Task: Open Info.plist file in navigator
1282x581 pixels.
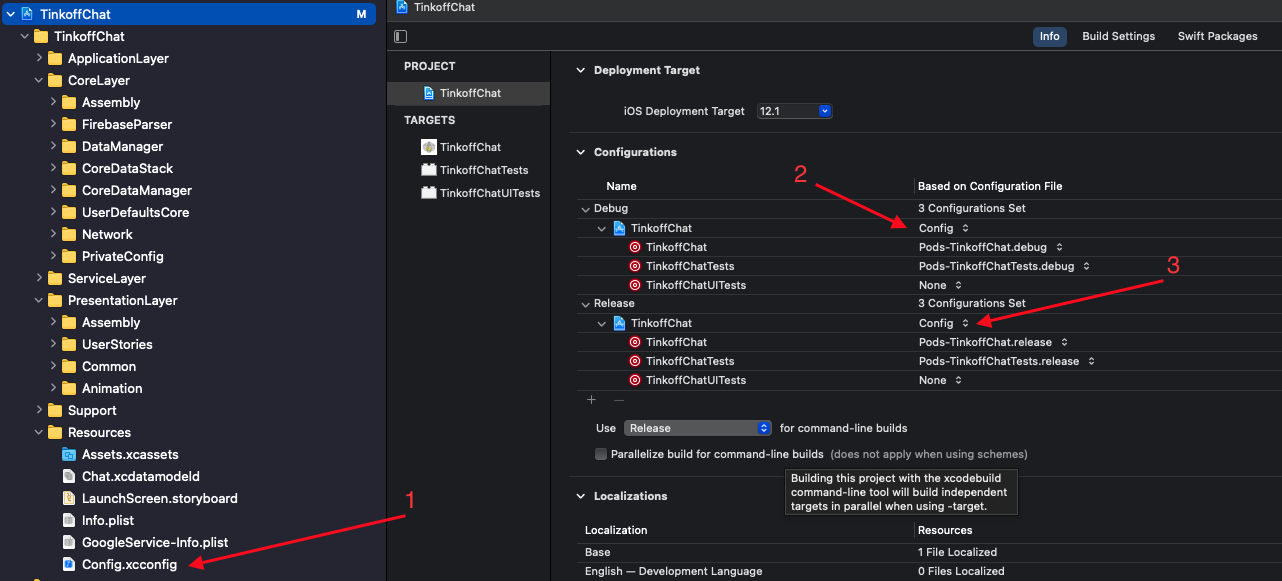Action: tap(107, 520)
